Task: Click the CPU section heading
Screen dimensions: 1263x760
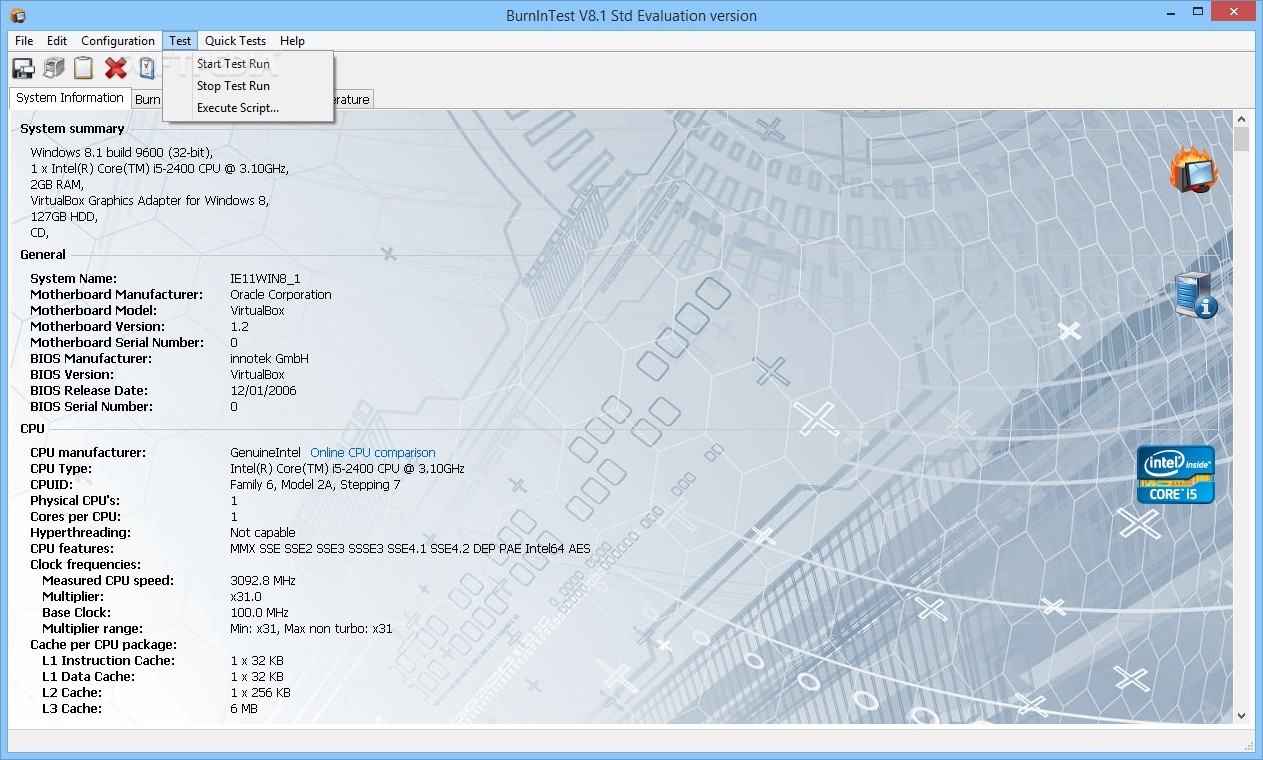Action: click(32, 429)
